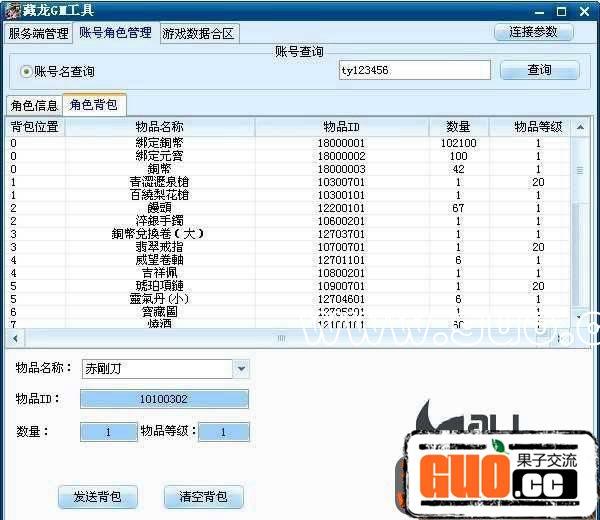Open the 物品名称 dropdown arrow
This screenshot has width=600, height=520.
coord(240,369)
